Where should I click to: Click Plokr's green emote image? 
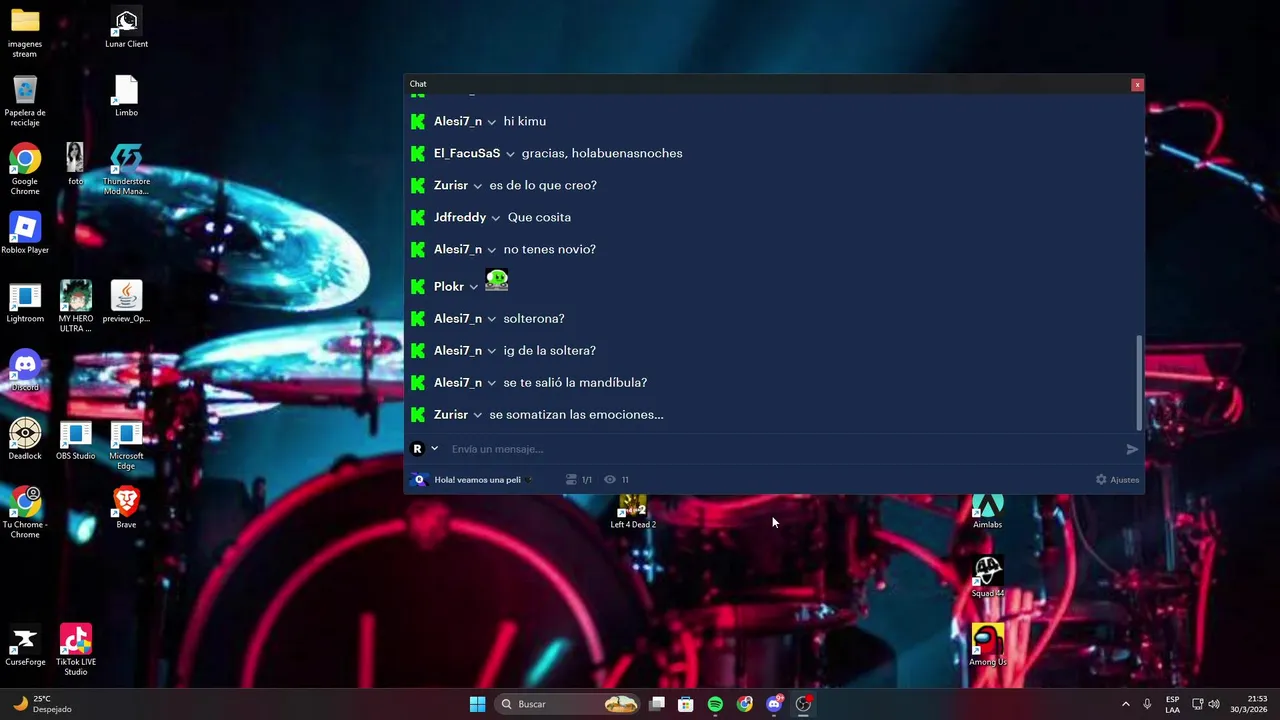(497, 280)
